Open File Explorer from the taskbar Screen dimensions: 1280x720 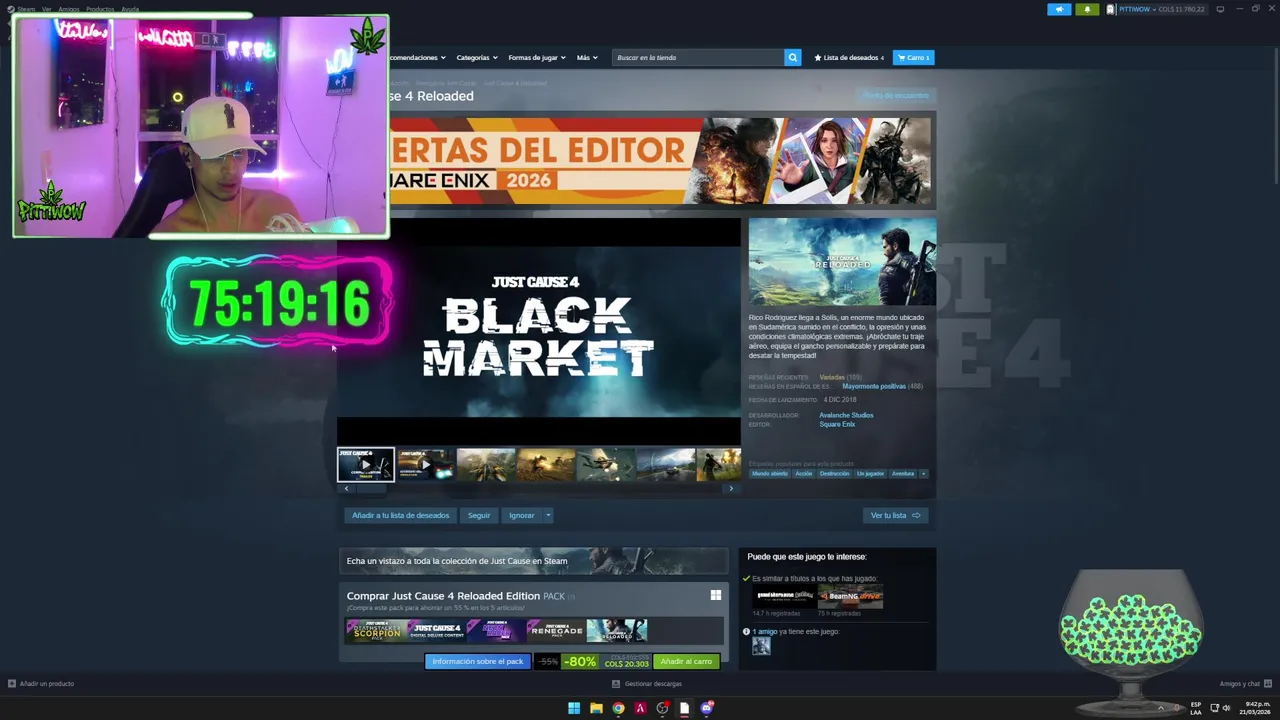tap(596, 708)
